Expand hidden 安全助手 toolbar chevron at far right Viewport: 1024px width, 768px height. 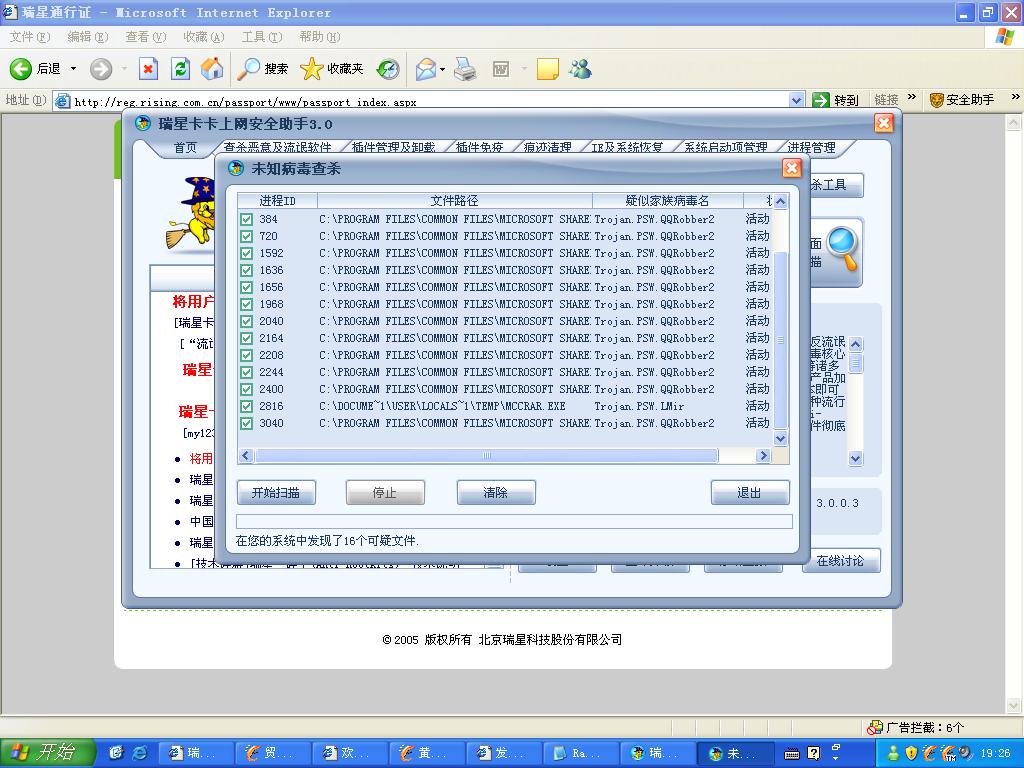[x=1016, y=97]
